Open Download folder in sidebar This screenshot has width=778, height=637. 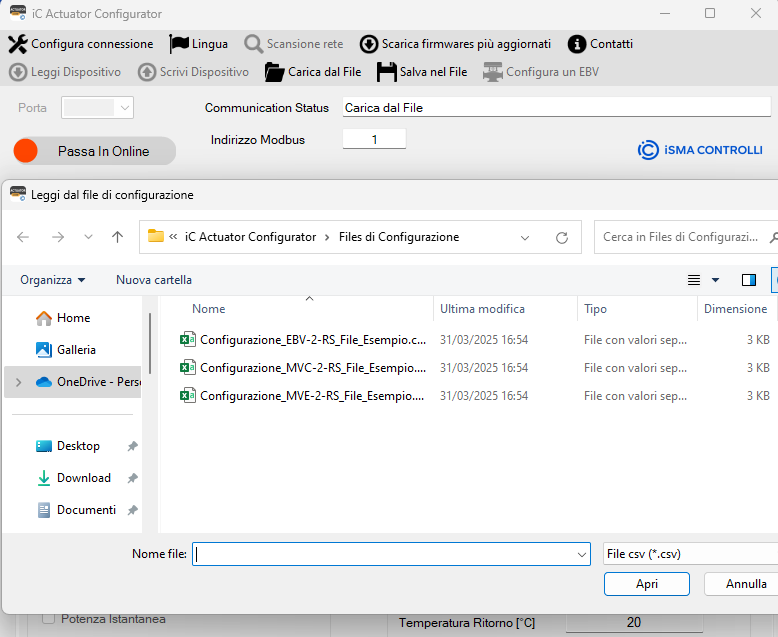click(83, 478)
